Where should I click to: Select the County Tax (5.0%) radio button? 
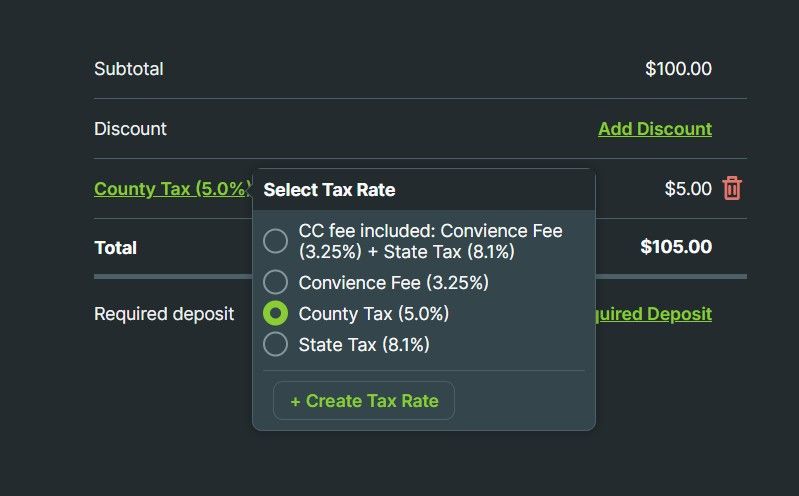click(275, 314)
